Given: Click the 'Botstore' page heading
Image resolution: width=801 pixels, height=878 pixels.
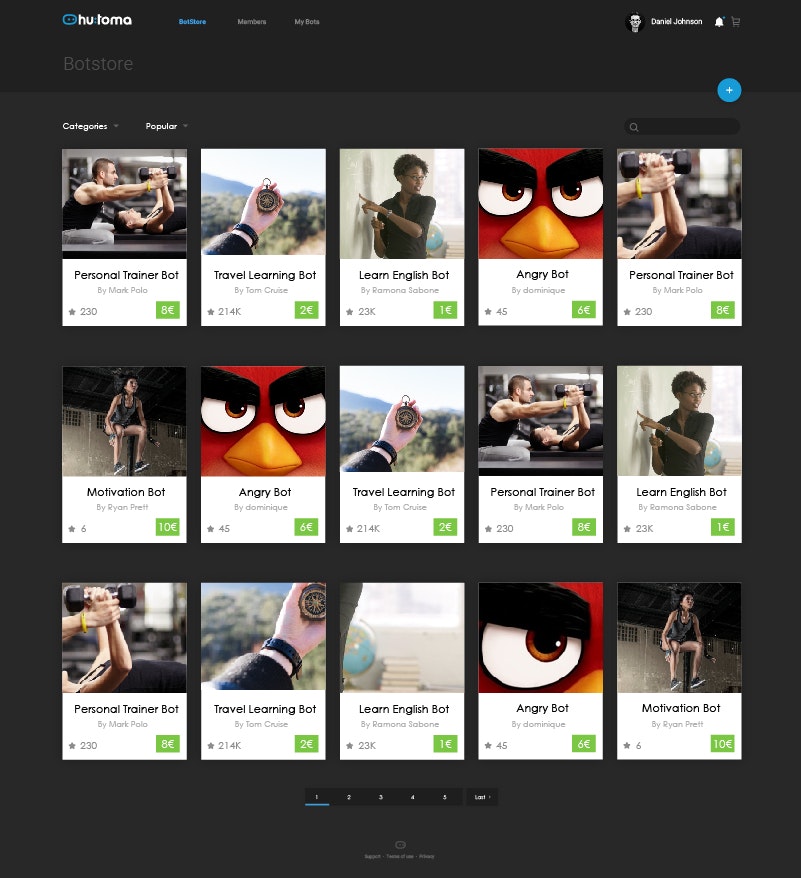Looking at the screenshot, I should pyautogui.click(x=98, y=64).
